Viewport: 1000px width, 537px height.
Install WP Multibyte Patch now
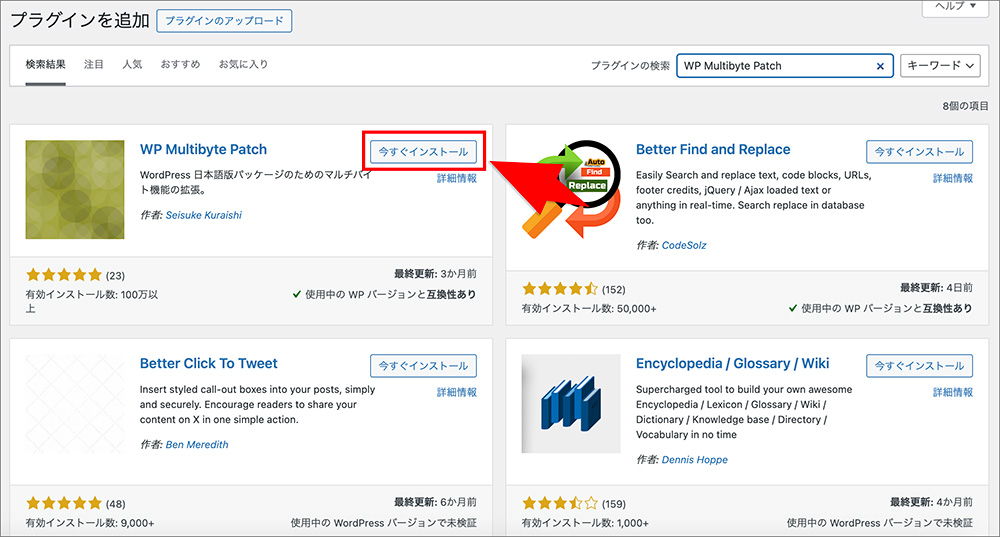pyautogui.click(x=423, y=152)
